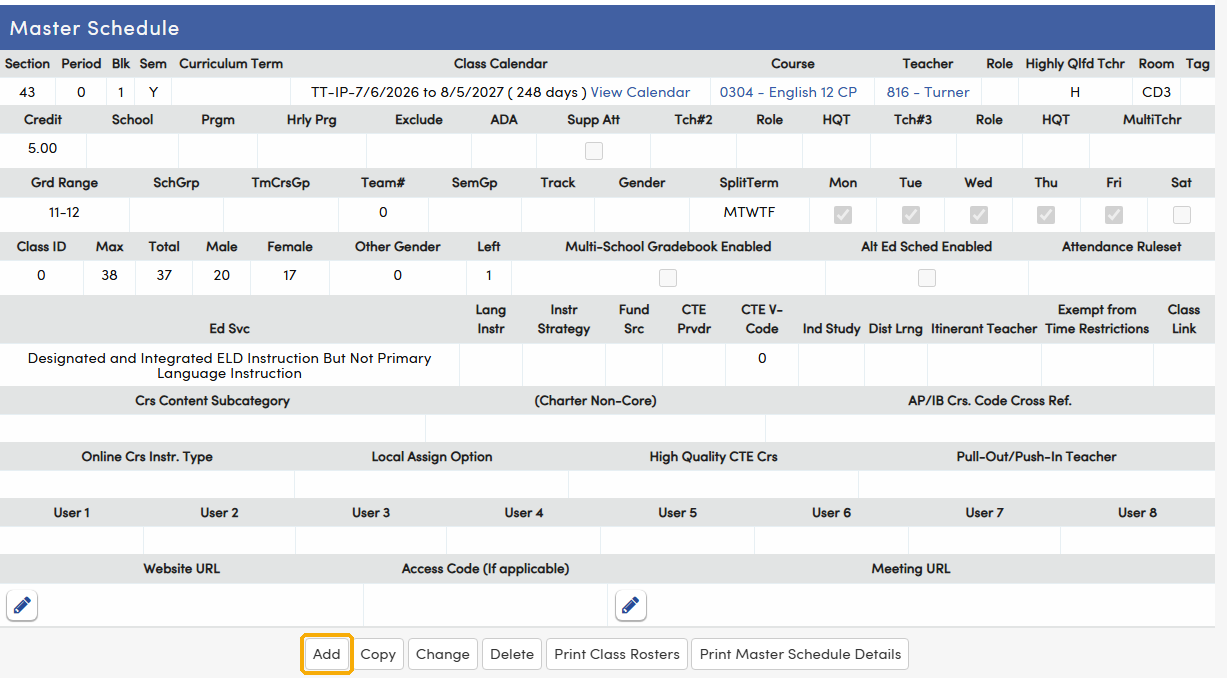Click the Class Calendar column header
Screen dimensions: 1231x678
coord(500,63)
